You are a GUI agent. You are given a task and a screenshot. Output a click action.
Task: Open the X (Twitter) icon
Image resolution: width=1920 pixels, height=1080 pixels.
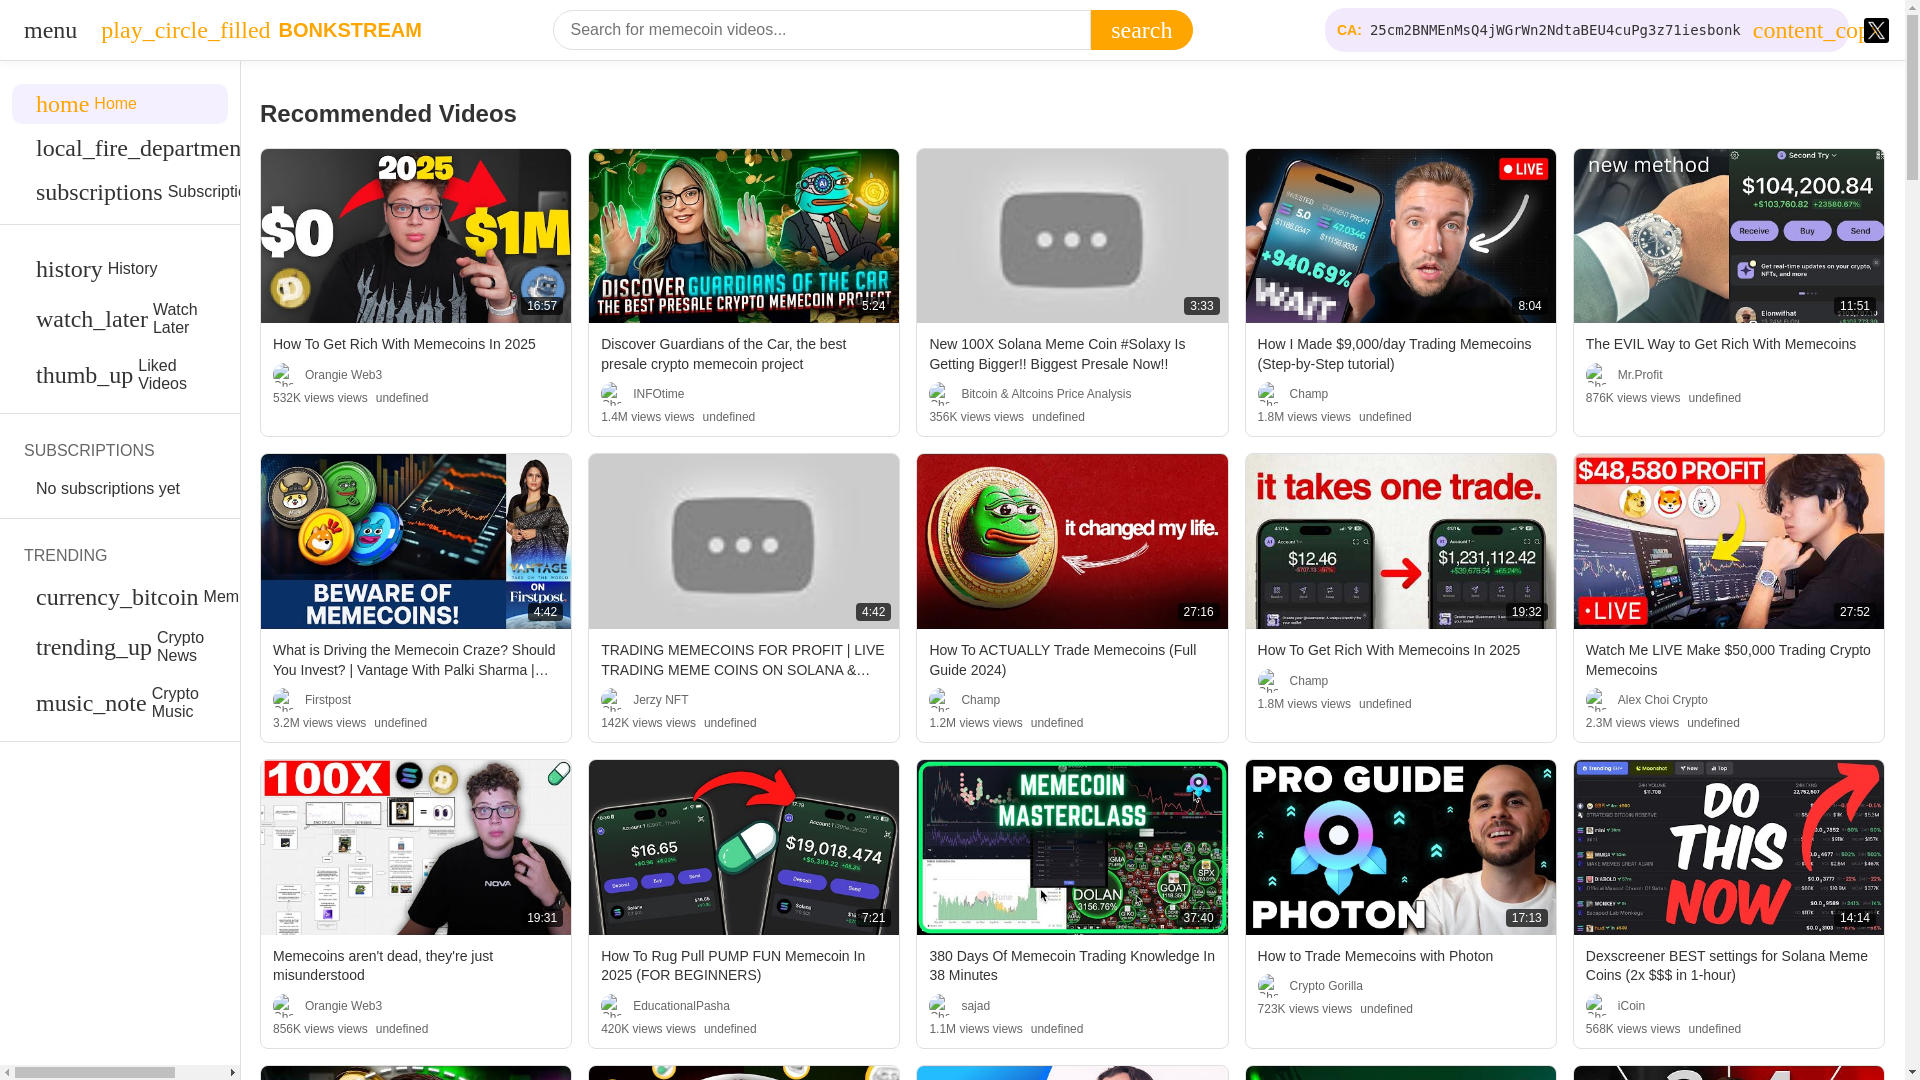pos(1876,30)
